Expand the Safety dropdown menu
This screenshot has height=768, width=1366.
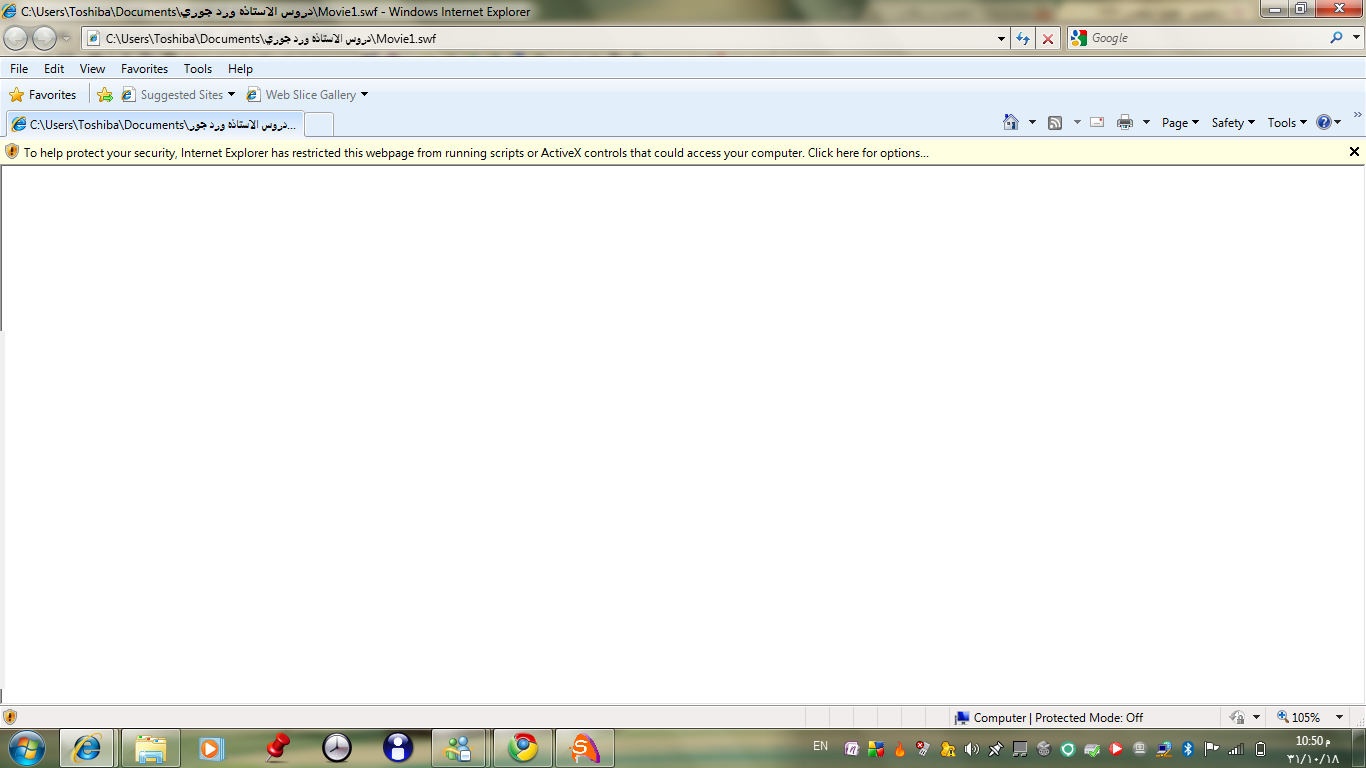coord(1232,122)
